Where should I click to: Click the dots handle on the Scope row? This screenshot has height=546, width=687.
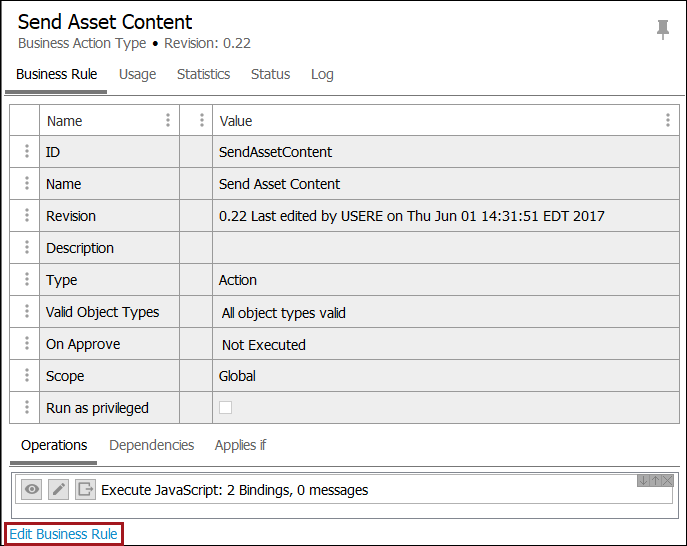click(26, 377)
